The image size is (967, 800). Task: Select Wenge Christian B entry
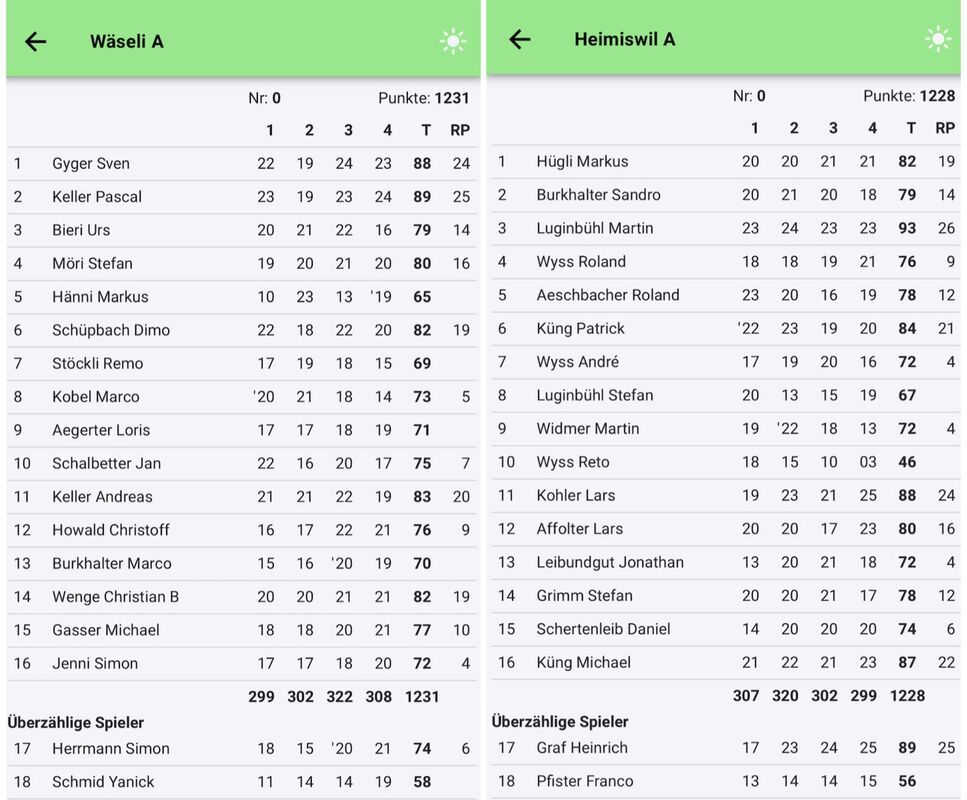[115, 597]
